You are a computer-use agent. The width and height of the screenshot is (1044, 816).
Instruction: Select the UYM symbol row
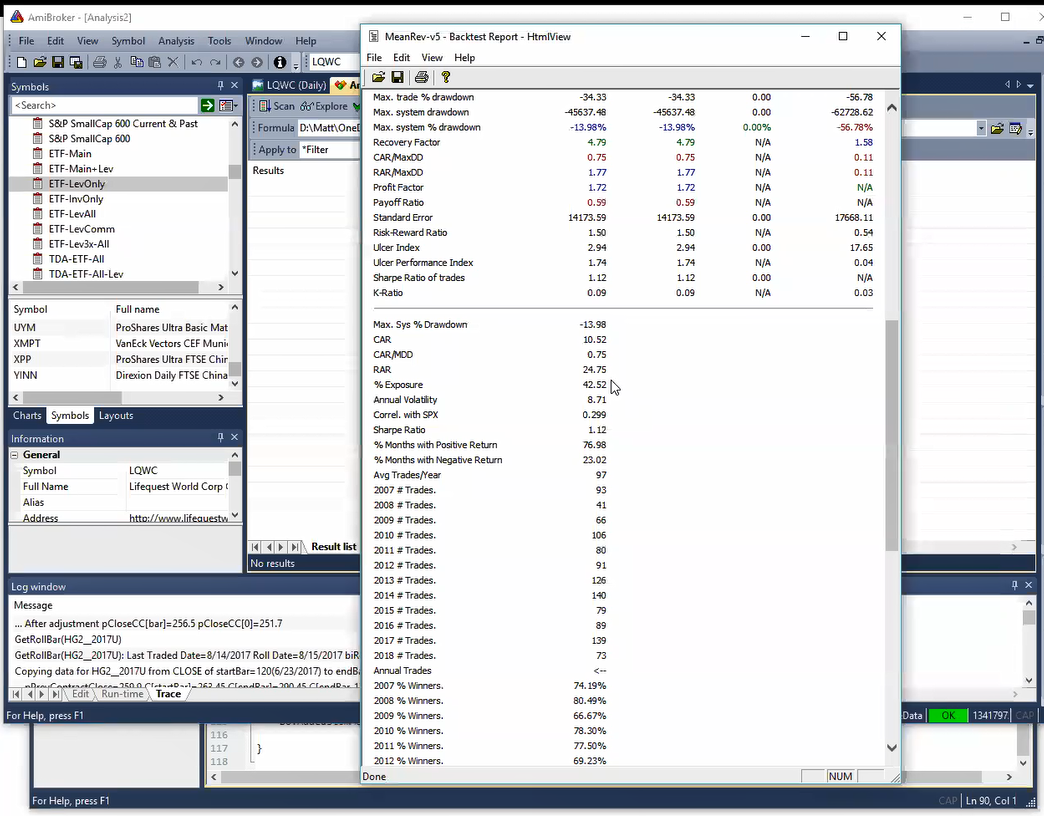[120, 327]
